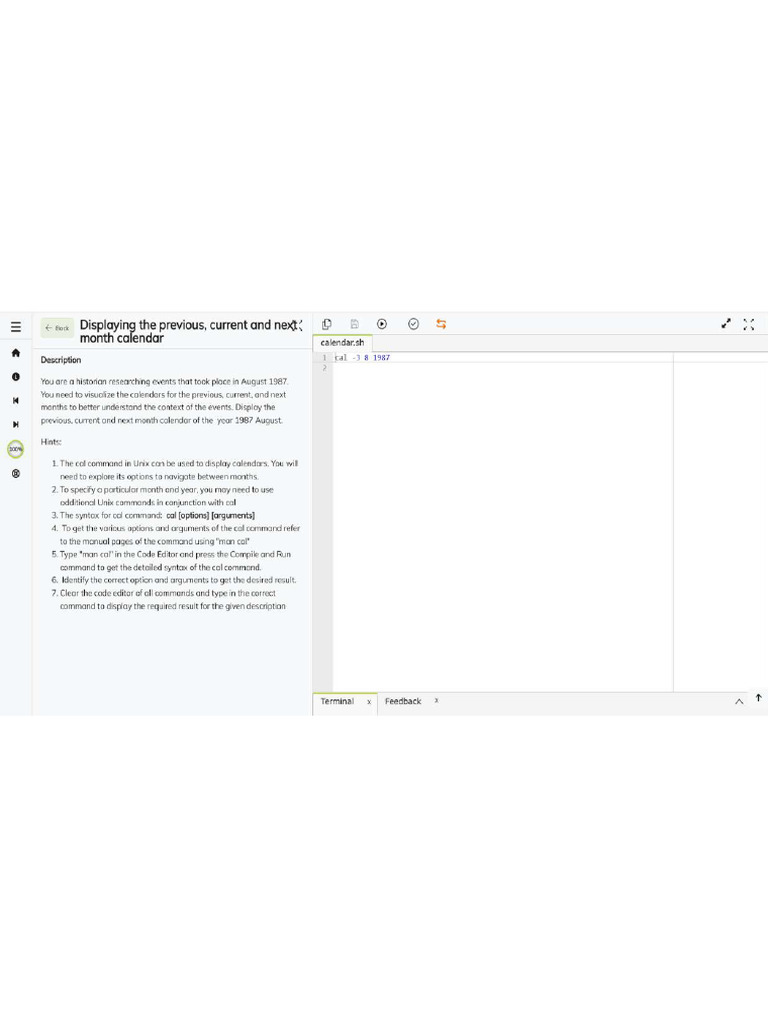Submit the code with the checkmark circle icon
Viewport: 768px width, 1024px height.
click(413, 324)
